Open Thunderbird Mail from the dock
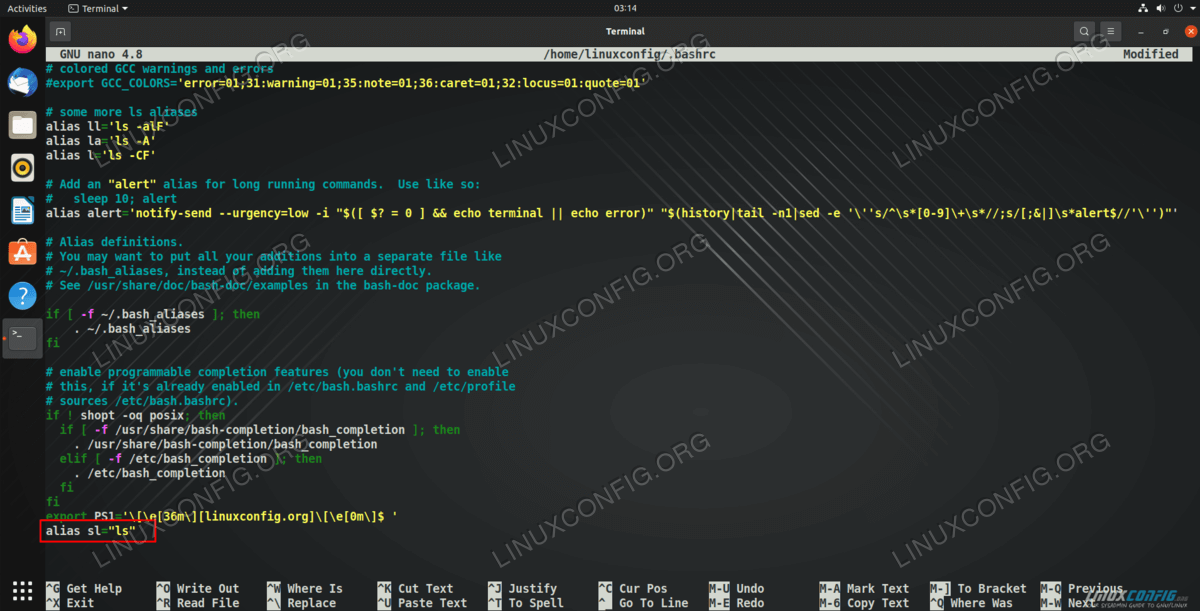 [22, 82]
